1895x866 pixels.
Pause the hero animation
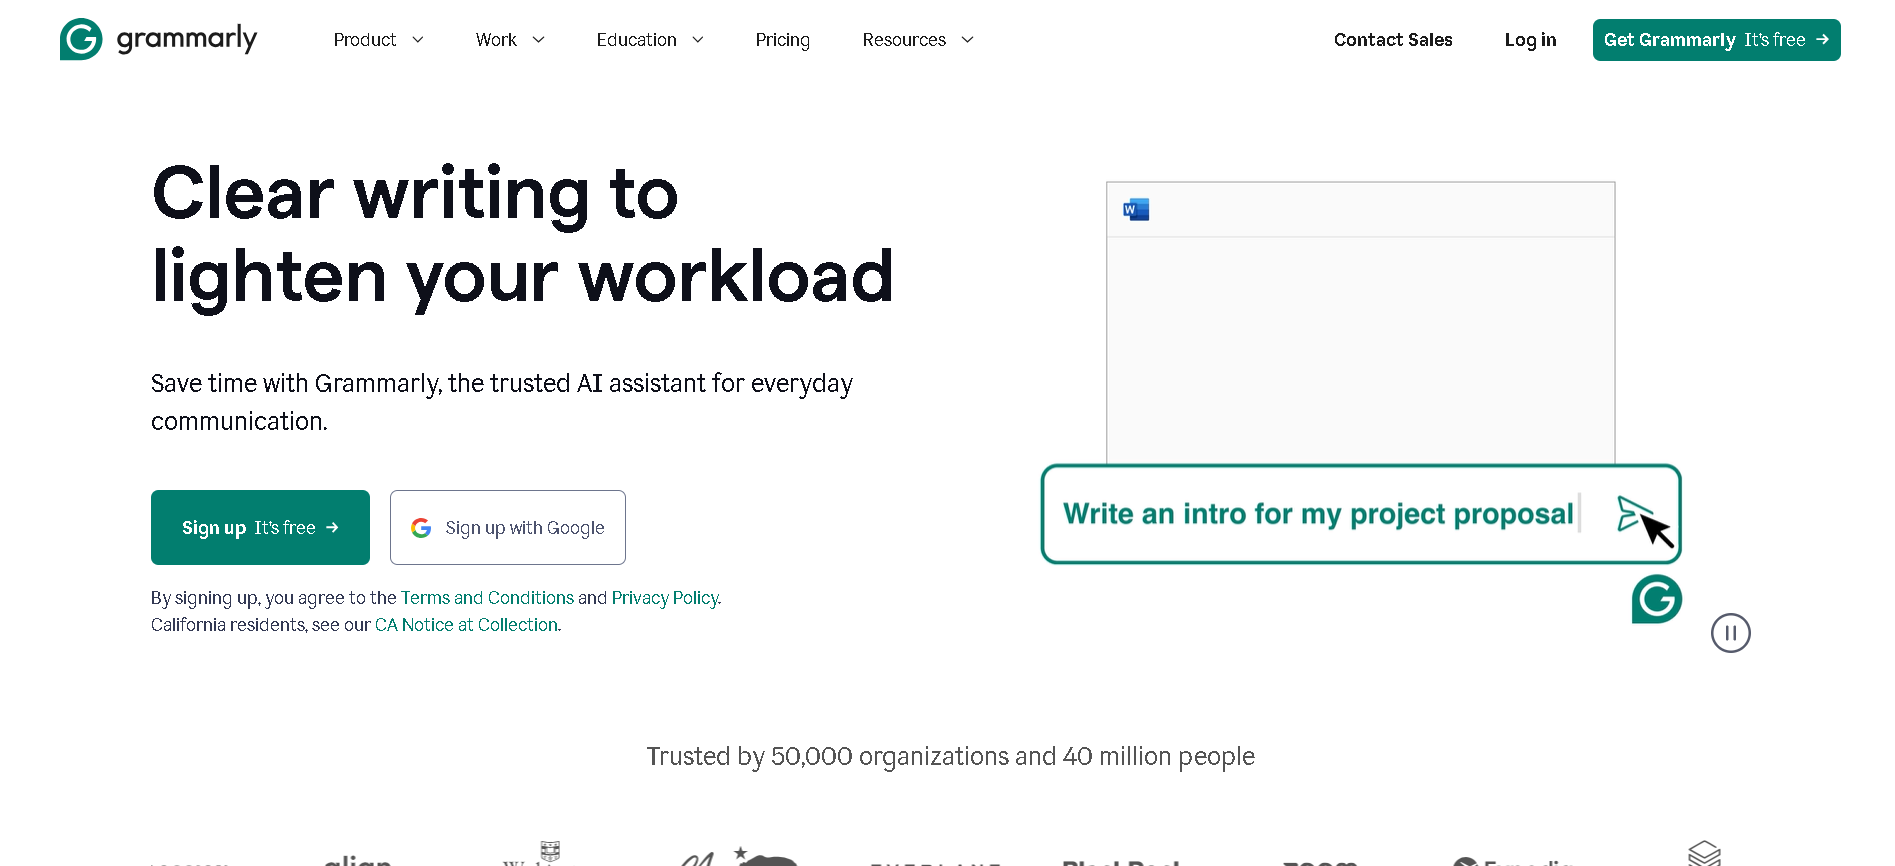pos(1730,633)
